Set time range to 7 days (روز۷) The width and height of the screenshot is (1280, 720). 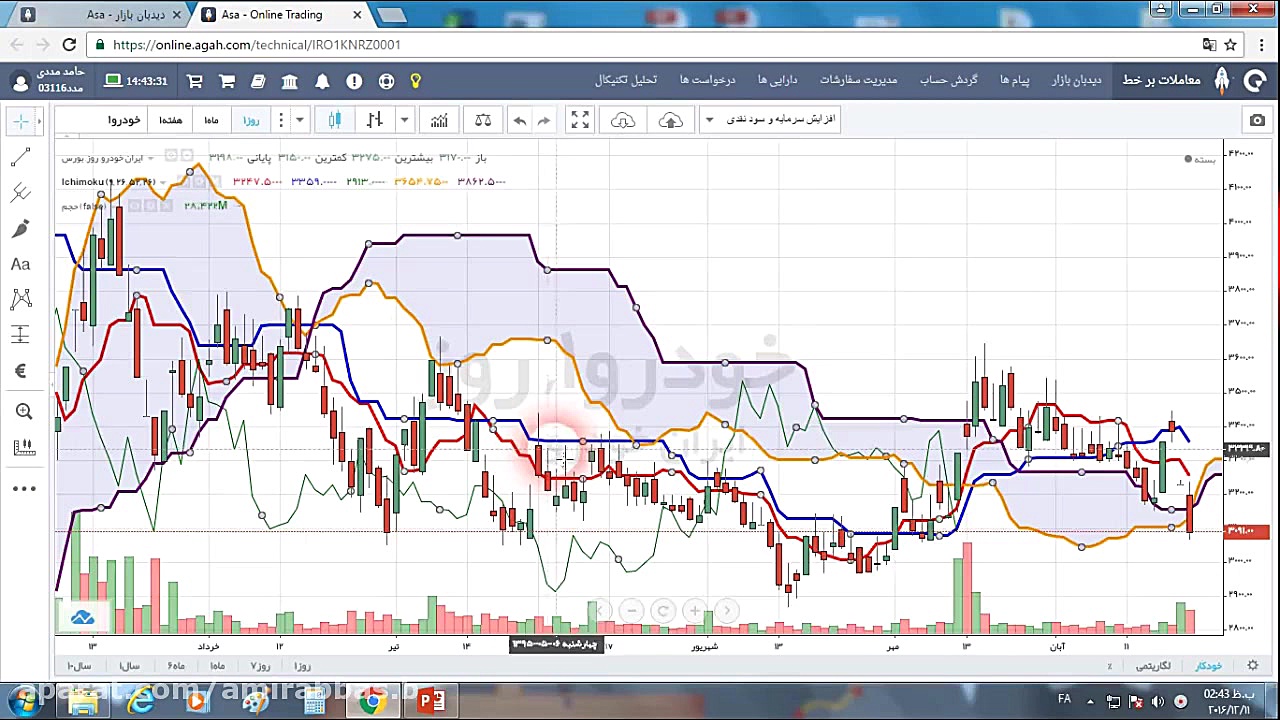(260, 666)
